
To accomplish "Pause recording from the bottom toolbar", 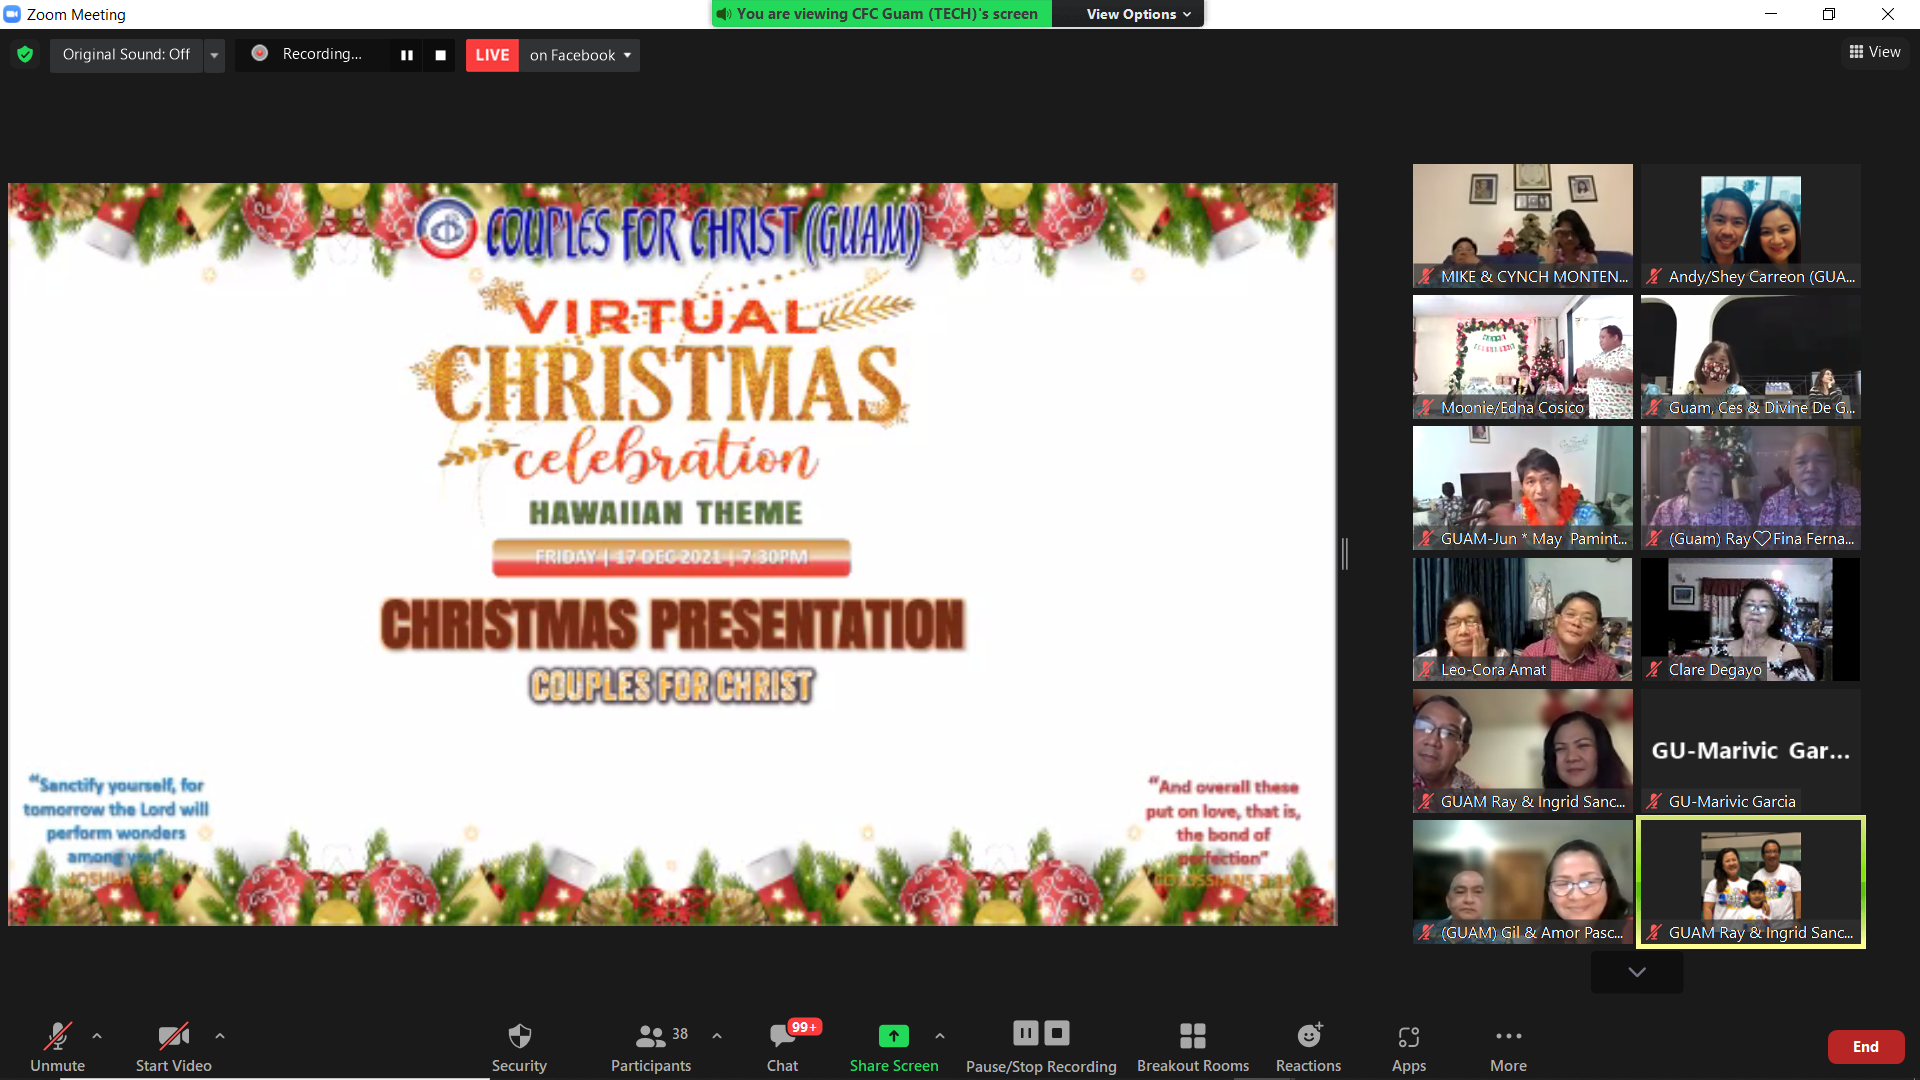I will click(x=1026, y=1033).
